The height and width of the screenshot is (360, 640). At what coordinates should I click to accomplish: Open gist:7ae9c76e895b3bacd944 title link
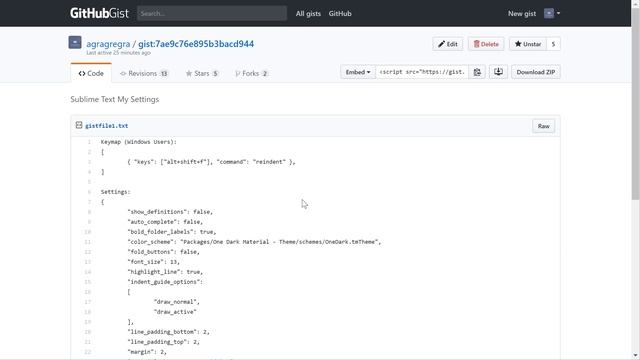pyautogui.click(x=196, y=44)
